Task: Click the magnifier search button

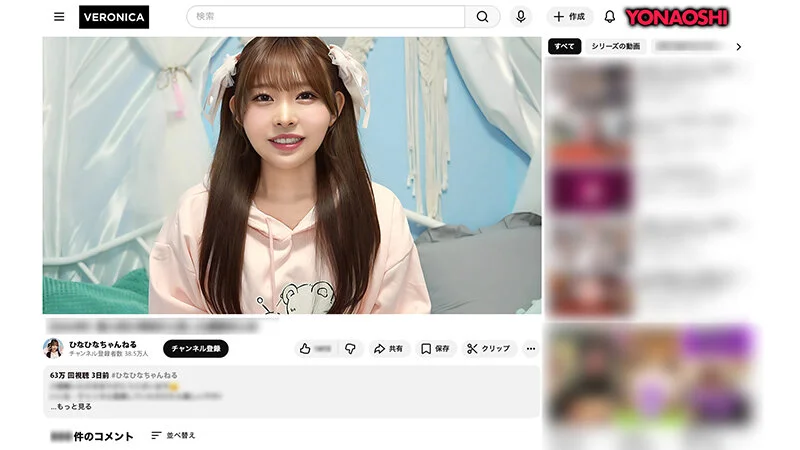Action: (x=482, y=17)
